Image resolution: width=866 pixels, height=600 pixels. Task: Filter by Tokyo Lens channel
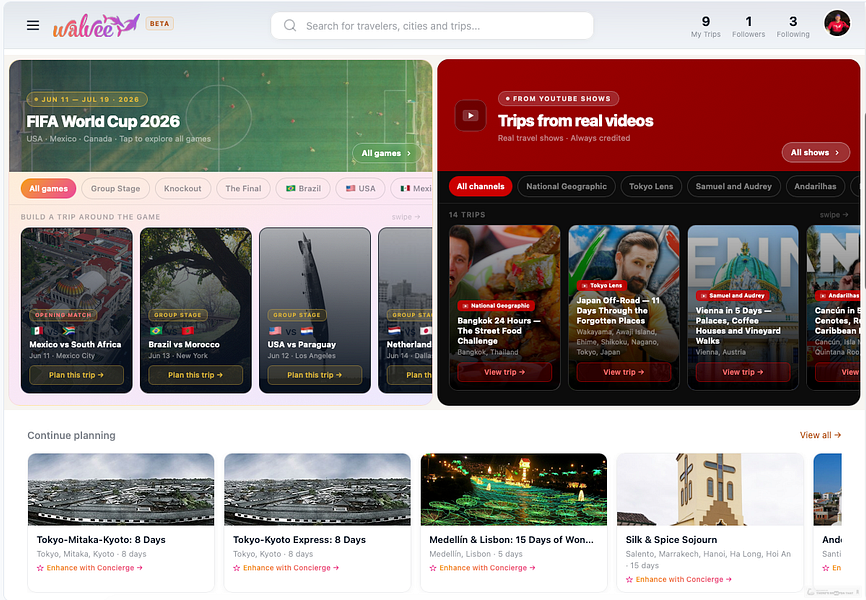pyautogui.click(x=651, y=186)
